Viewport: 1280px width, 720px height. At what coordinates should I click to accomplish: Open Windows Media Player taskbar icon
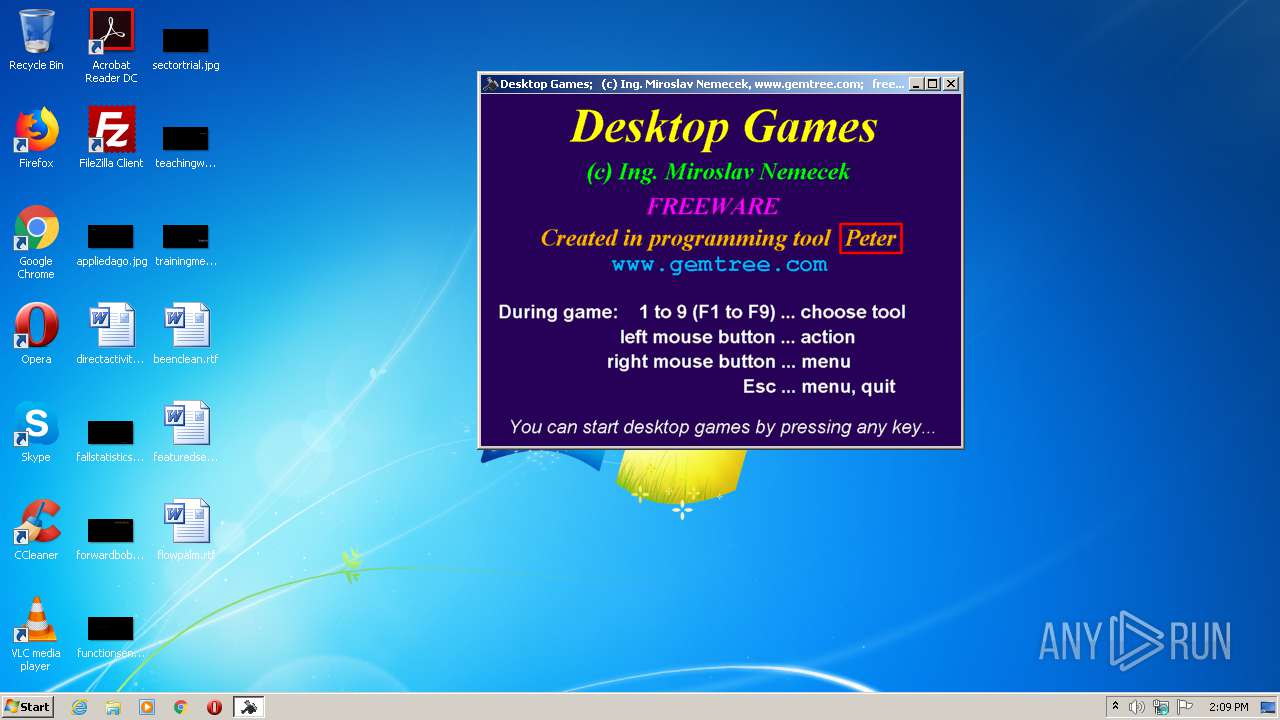pyautogui.click(x=147, y=707)
